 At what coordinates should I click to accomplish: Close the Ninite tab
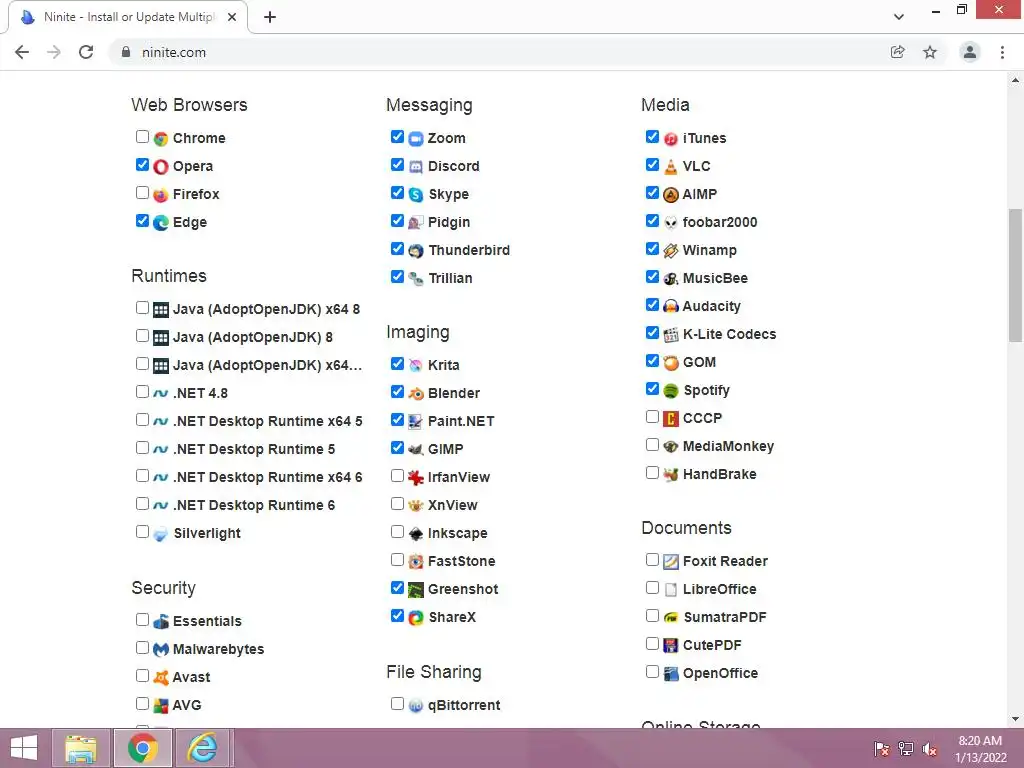tap(232, 17)
